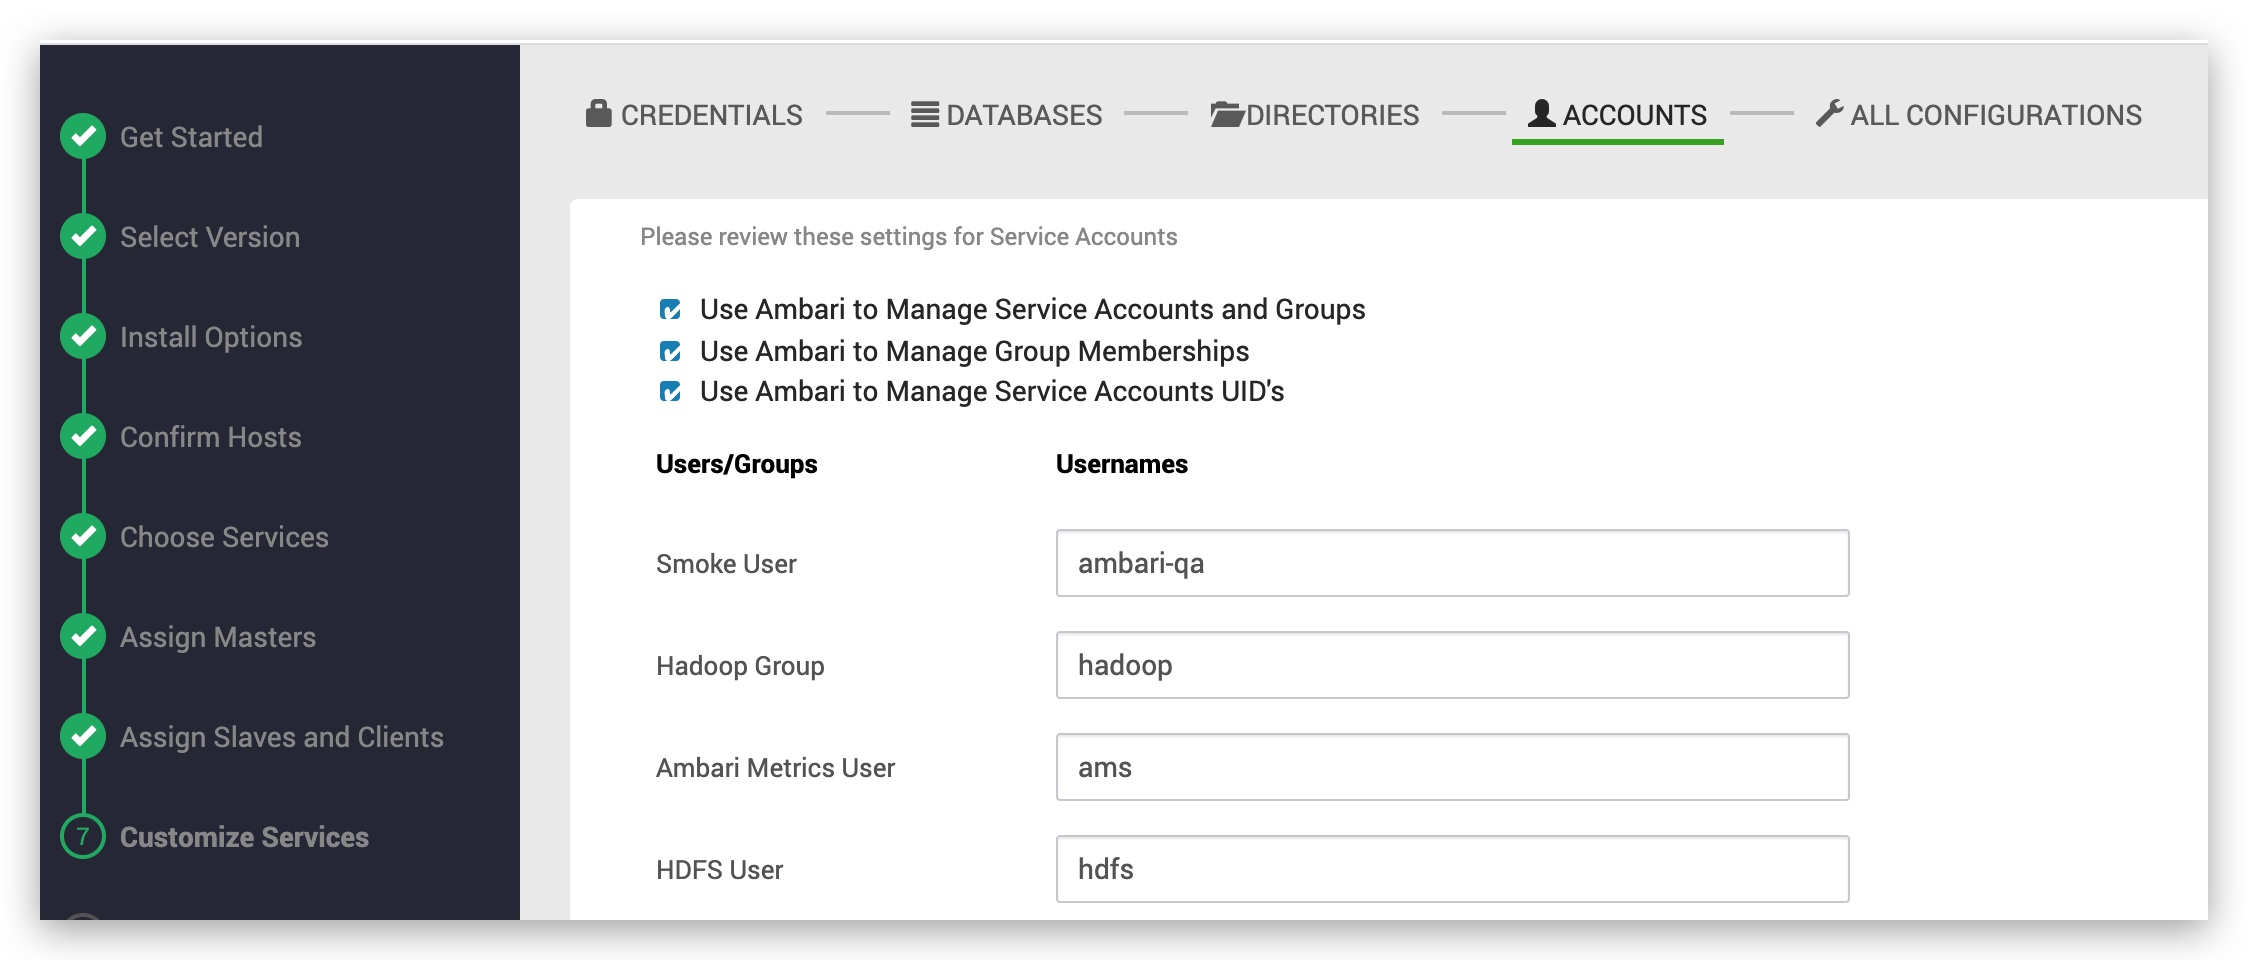This screenshot has width=2248, height=960.
Task: Return to the Select Version step
Action: [210, 237]
